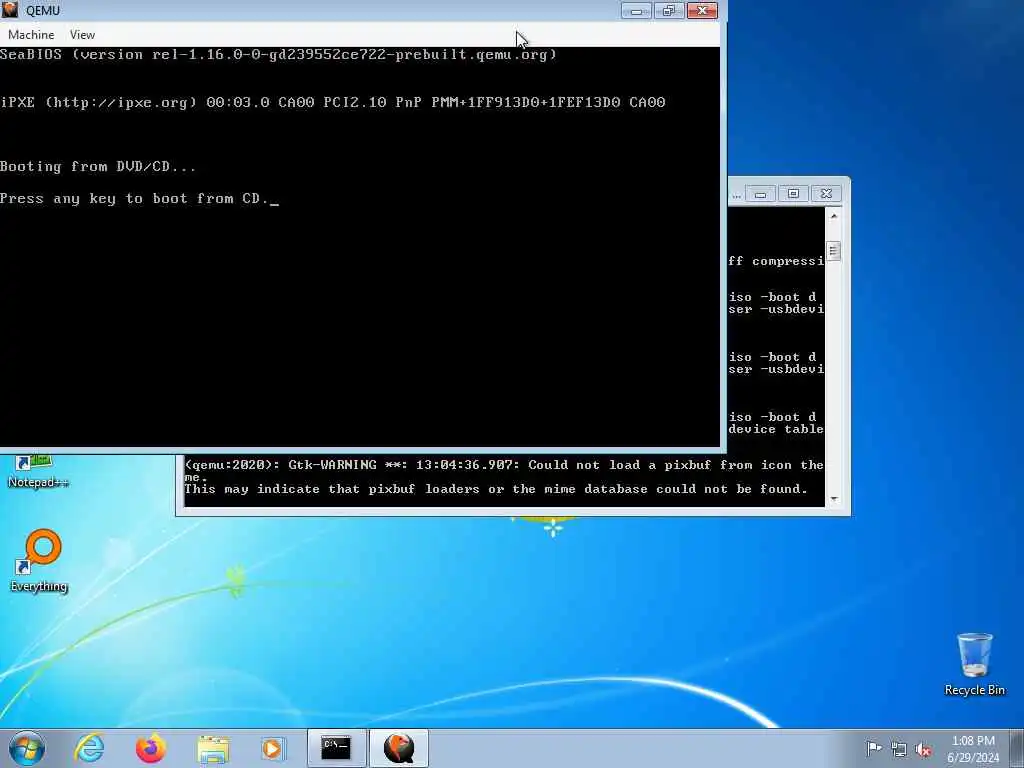Click the iPXE line in QEMU
Screen dimensions: 1024x768
coord(333,103)
